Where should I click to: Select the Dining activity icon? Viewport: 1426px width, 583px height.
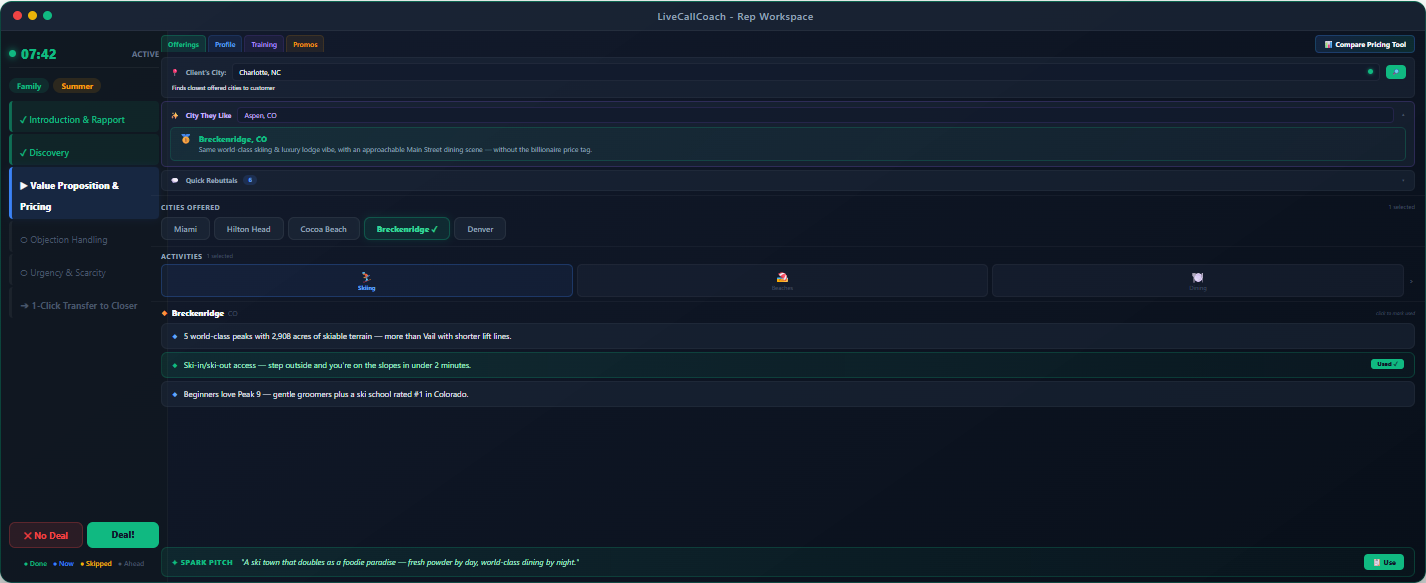click(1197, 277)
